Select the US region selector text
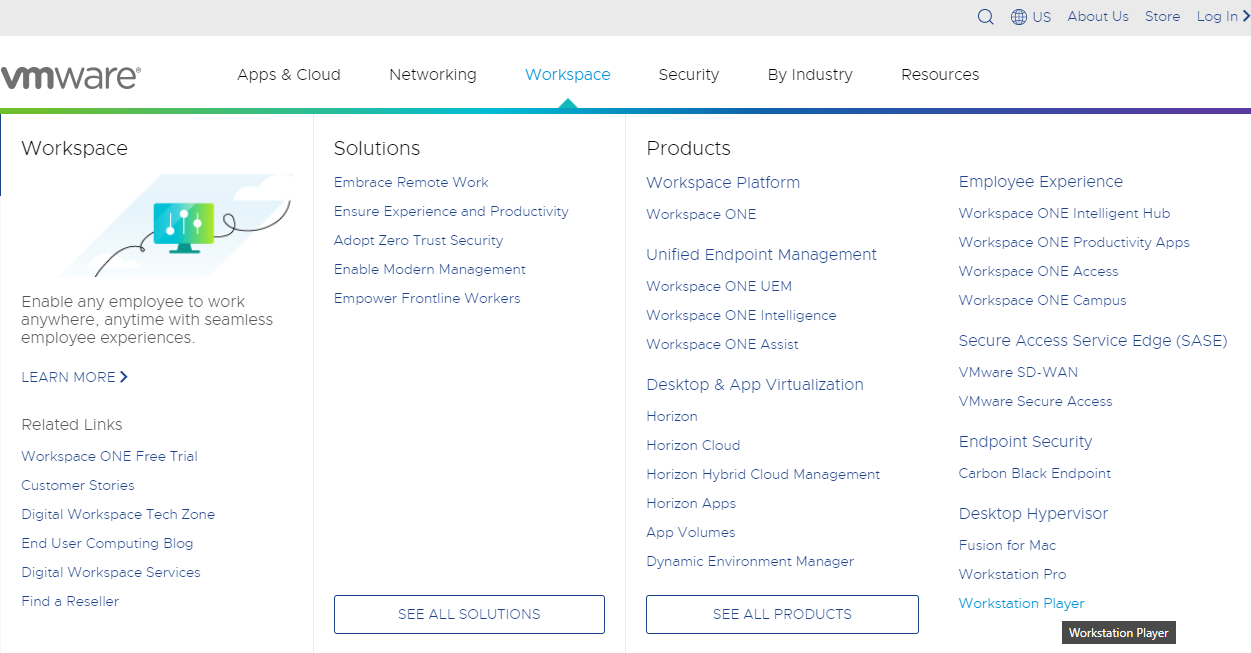 (x=1042, y=17)
